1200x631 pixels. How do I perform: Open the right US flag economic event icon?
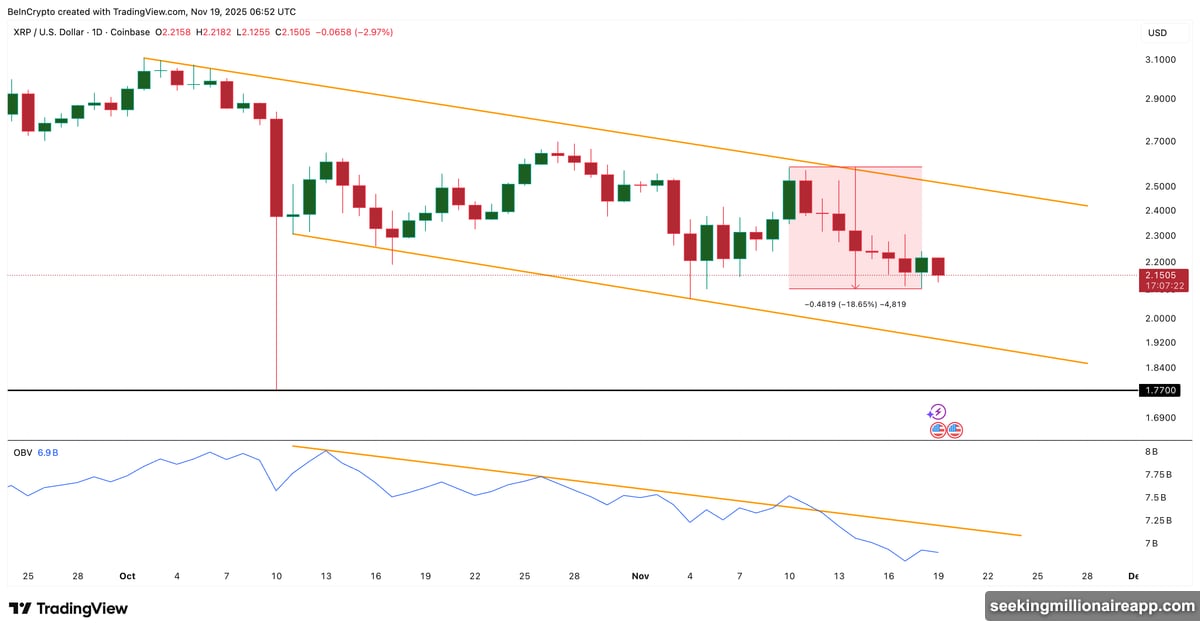click(x=955, y=430)
